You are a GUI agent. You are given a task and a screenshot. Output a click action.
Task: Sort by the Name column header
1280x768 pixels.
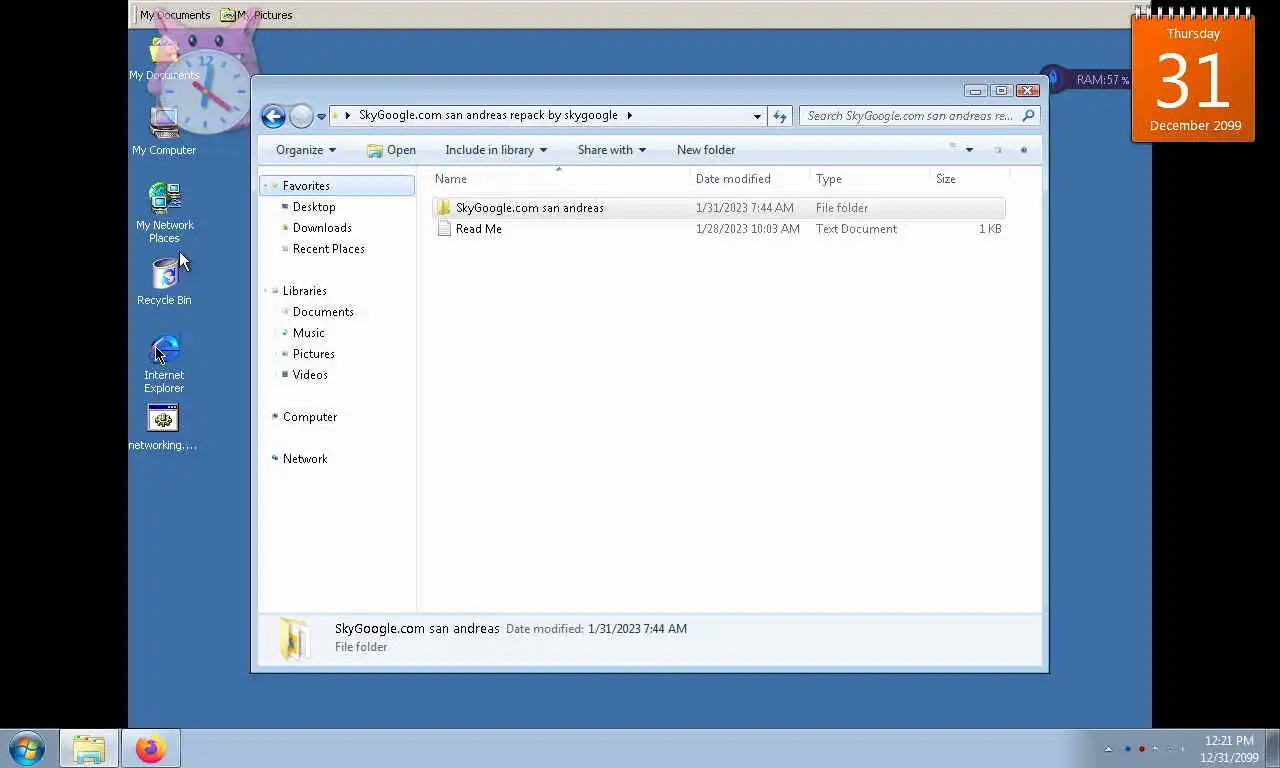(x=560, y=179)
